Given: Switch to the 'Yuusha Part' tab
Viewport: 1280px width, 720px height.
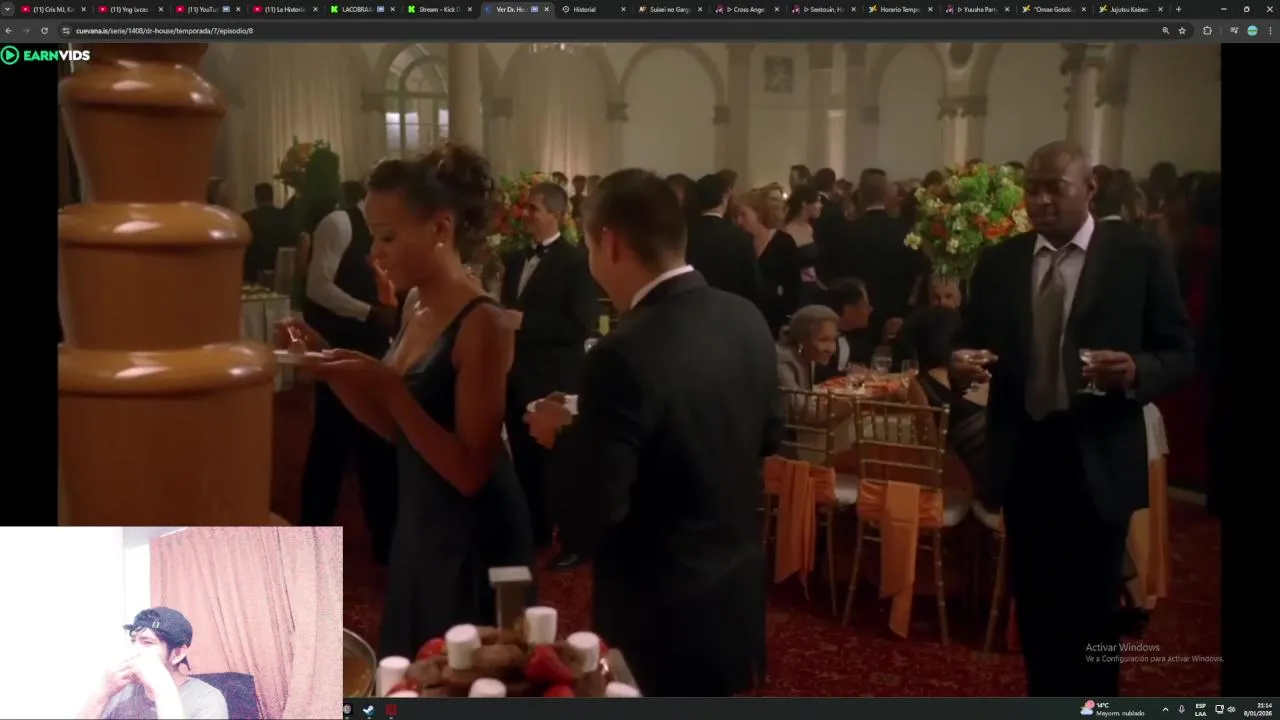Looking at the screenshot, I should tap(979, 9).
